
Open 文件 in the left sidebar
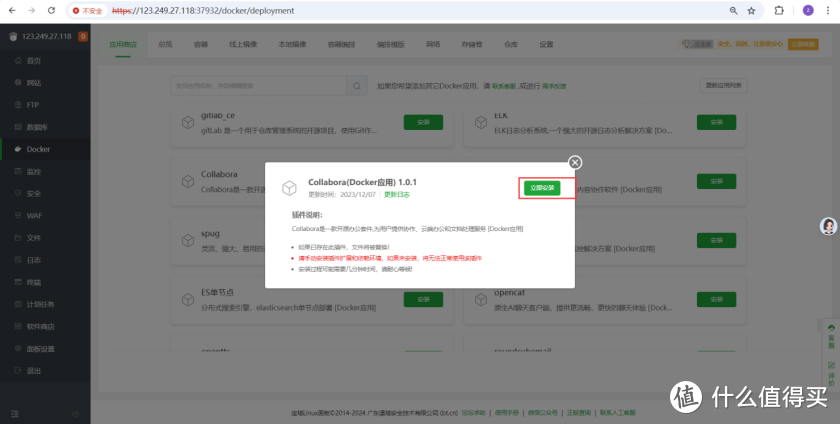click(34, 238)
